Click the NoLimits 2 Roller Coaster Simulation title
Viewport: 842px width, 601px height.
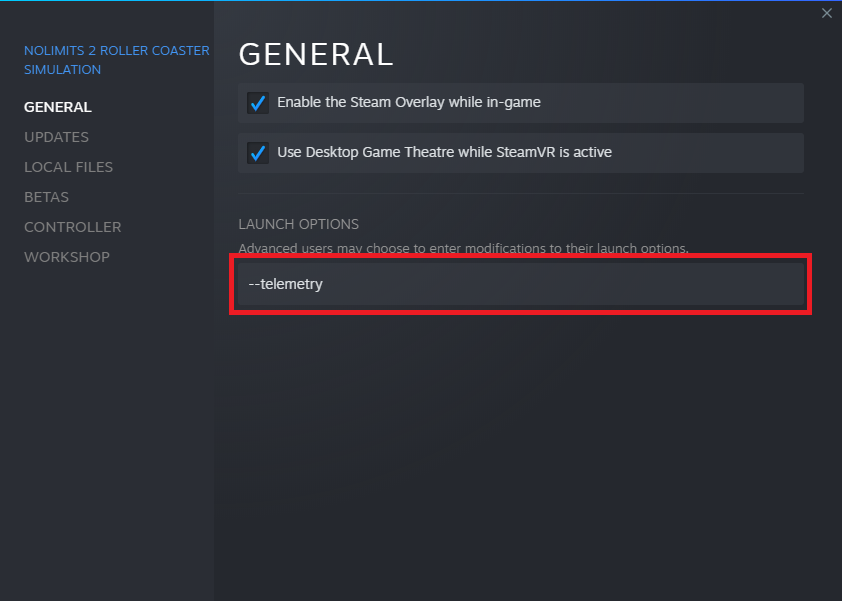[116, 60]
